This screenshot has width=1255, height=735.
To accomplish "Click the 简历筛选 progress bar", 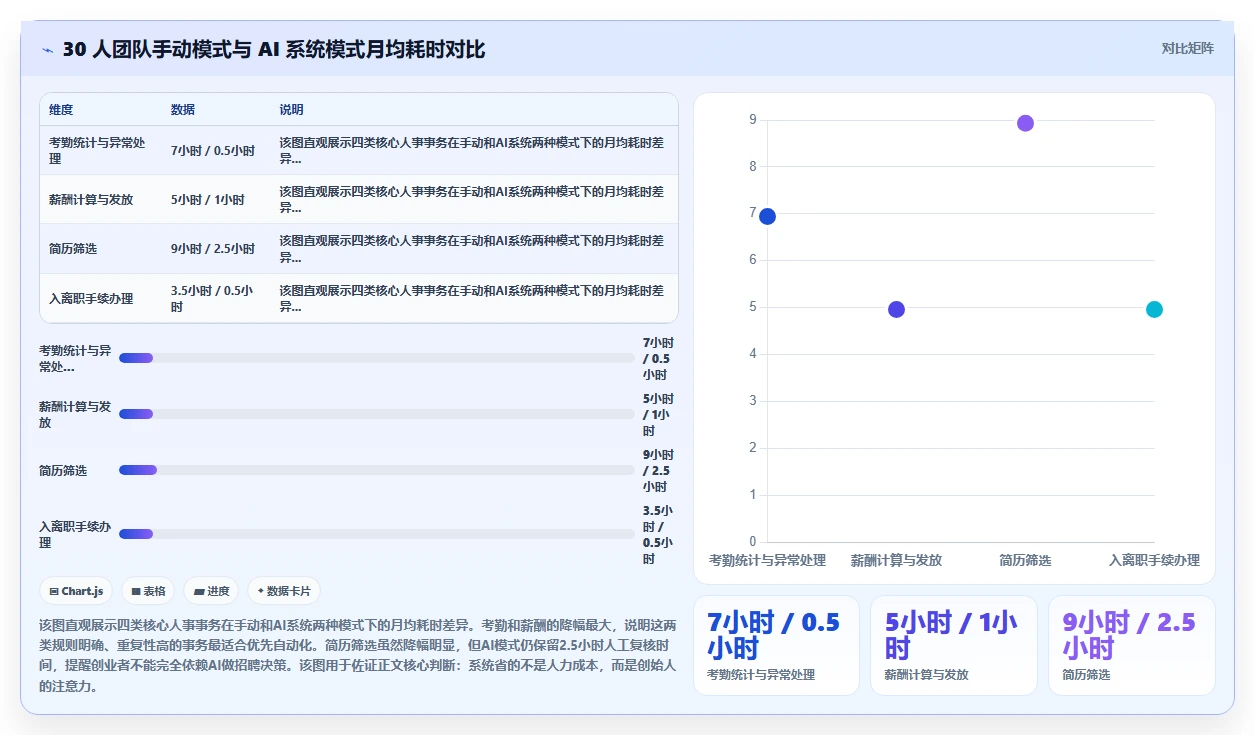I will tap(377, 470).
